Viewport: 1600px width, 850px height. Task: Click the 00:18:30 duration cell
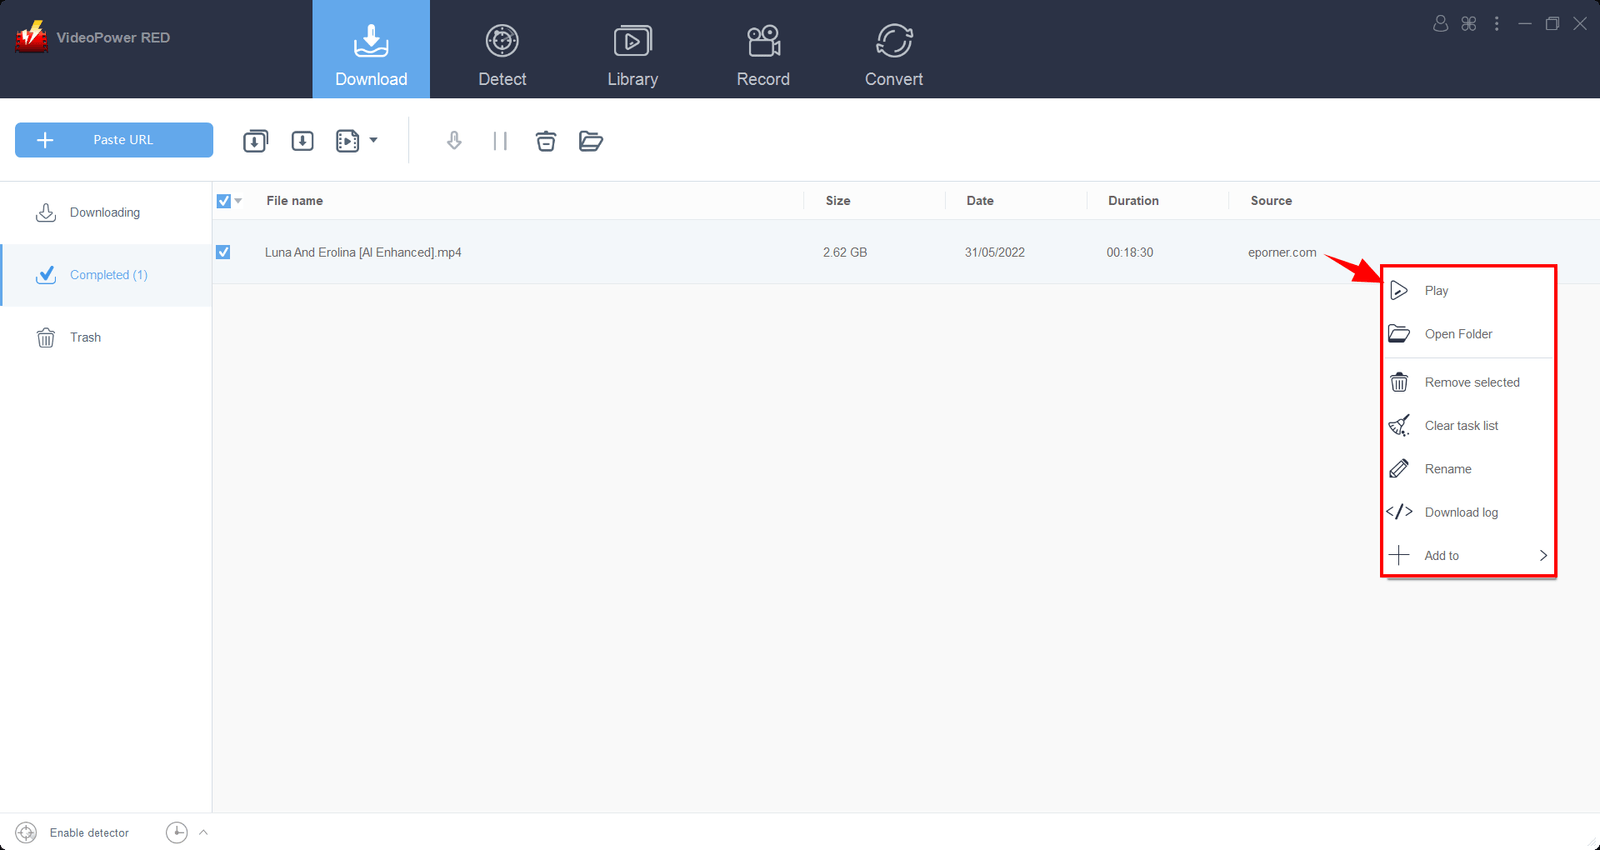[1130, 253]
